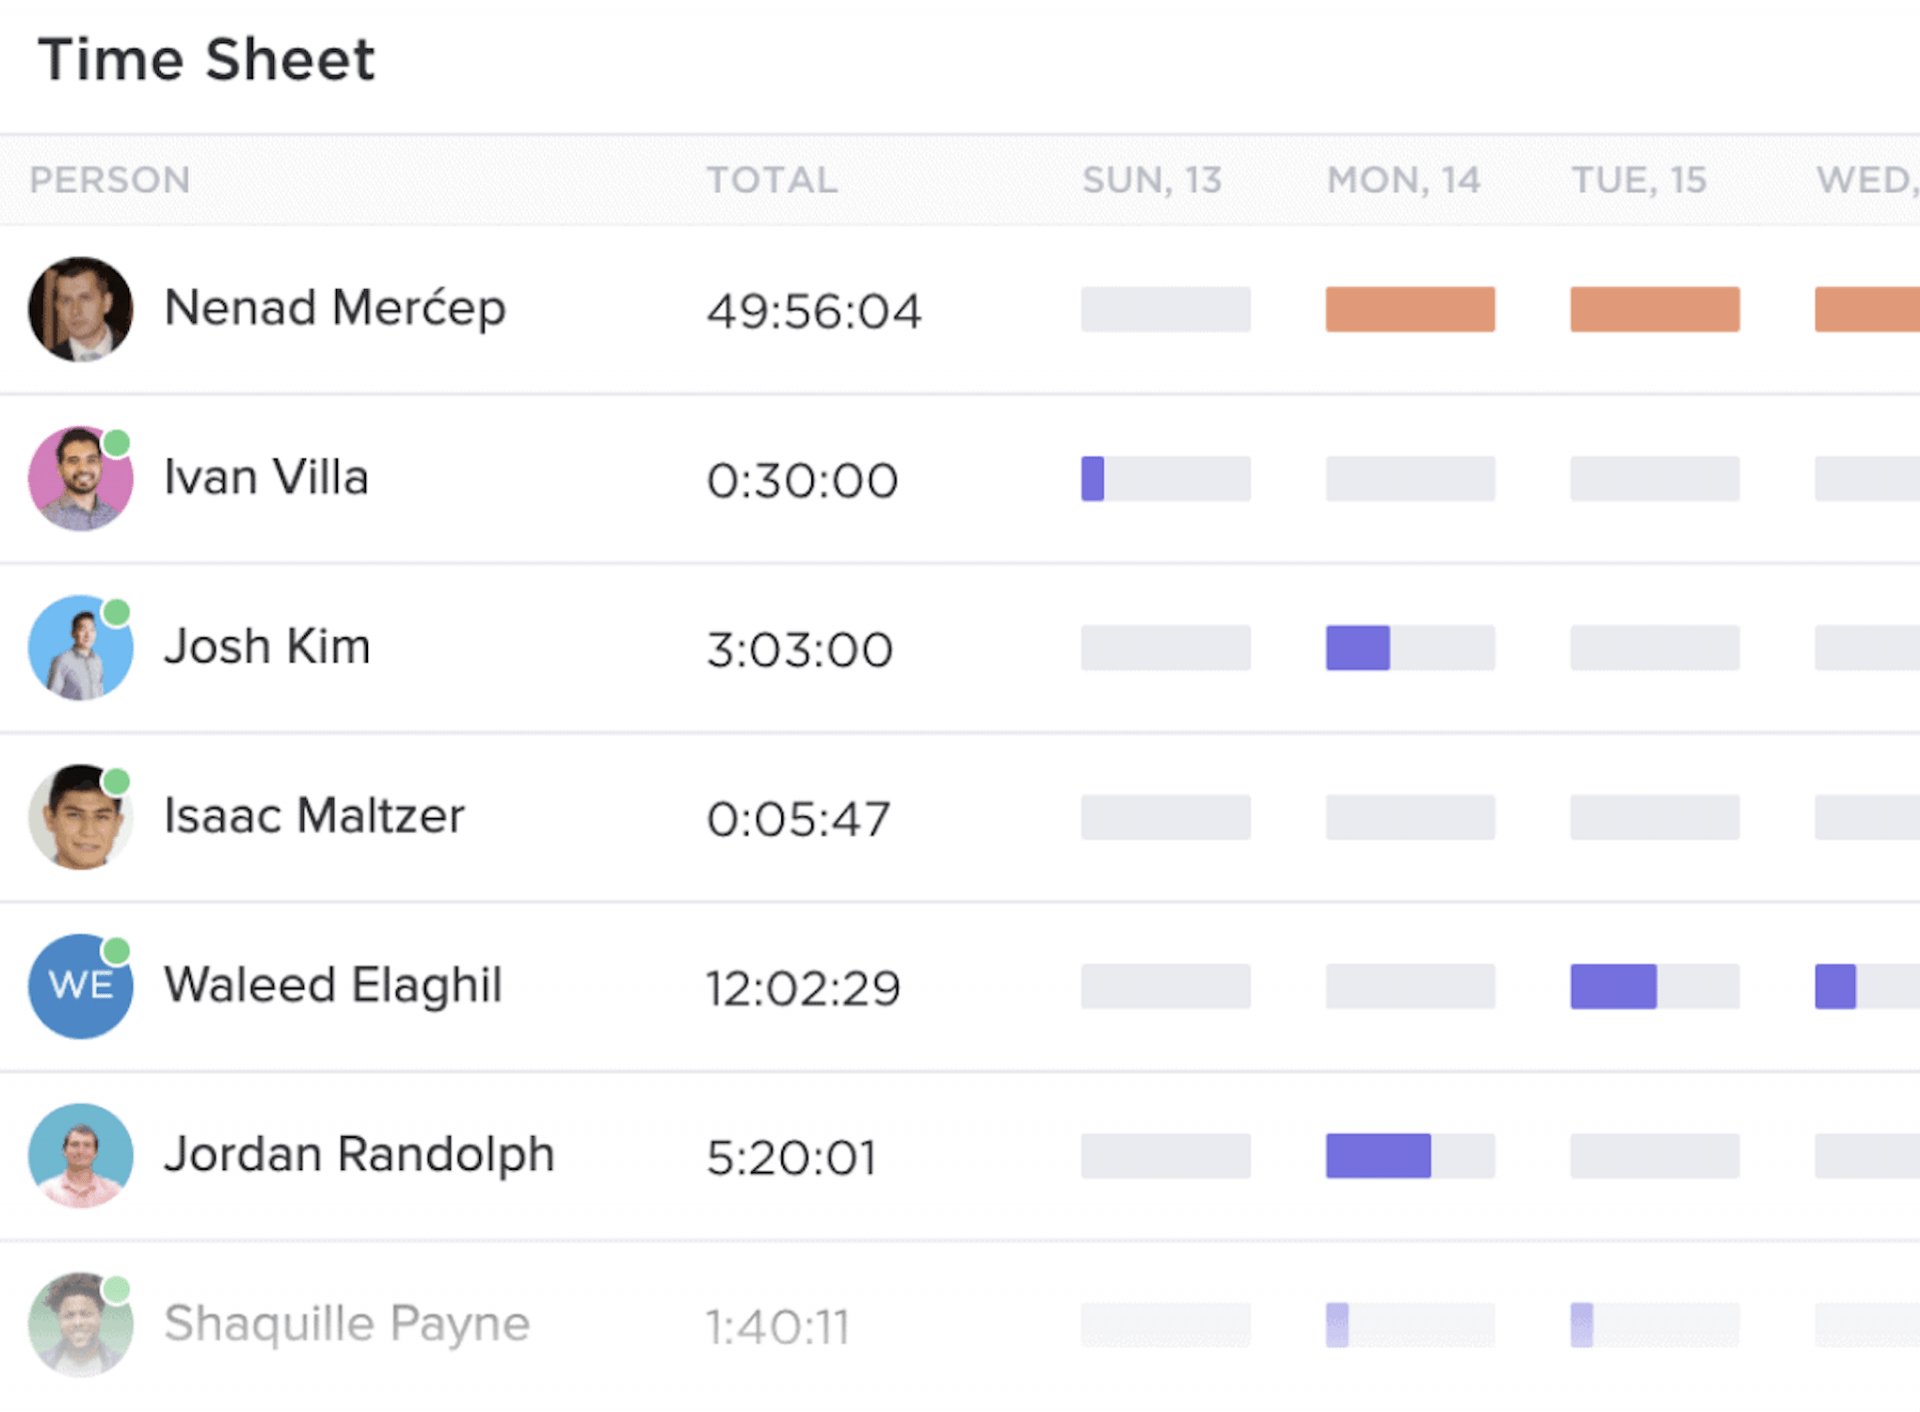Select the SUN, 13 column header

[1152, 180]
